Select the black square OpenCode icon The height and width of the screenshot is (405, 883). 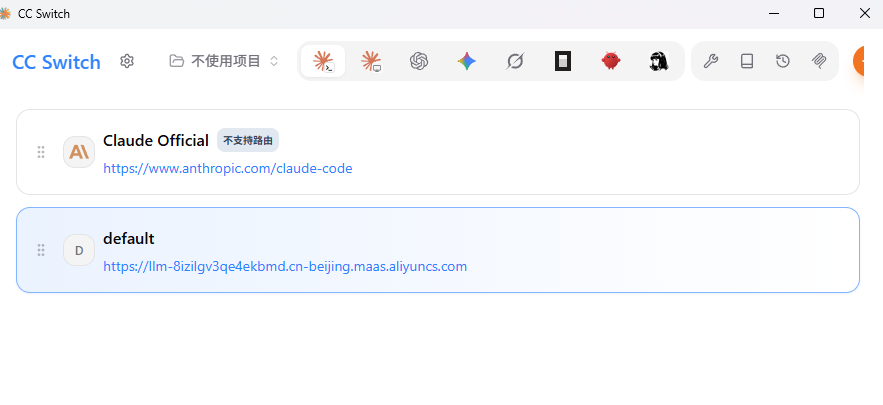563,61
